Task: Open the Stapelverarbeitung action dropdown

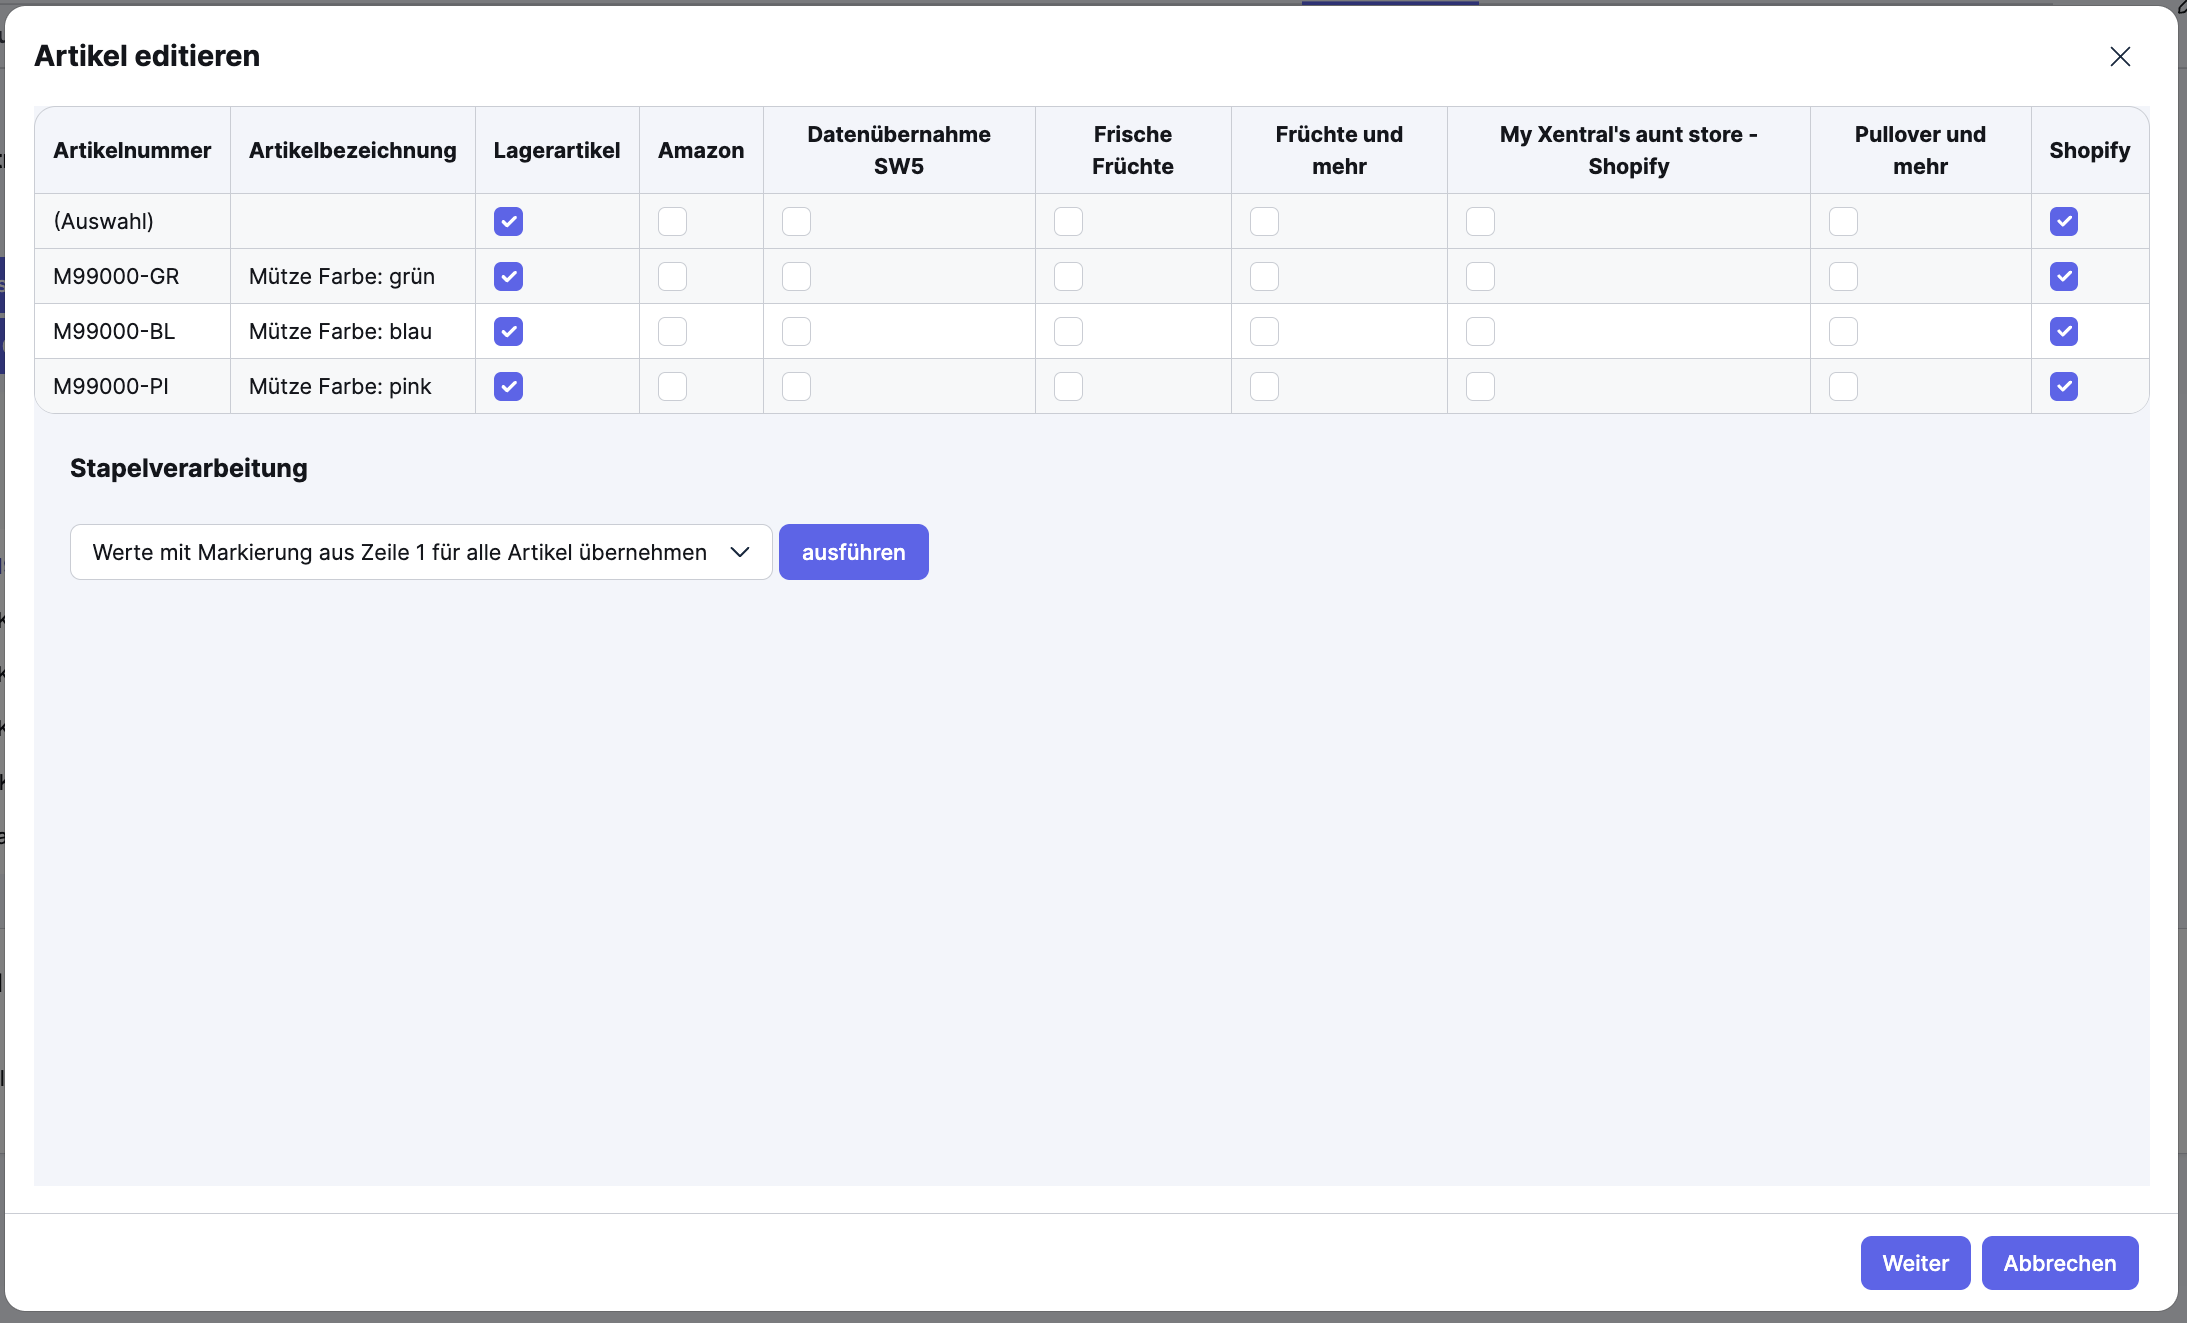Action: point(420,552)
